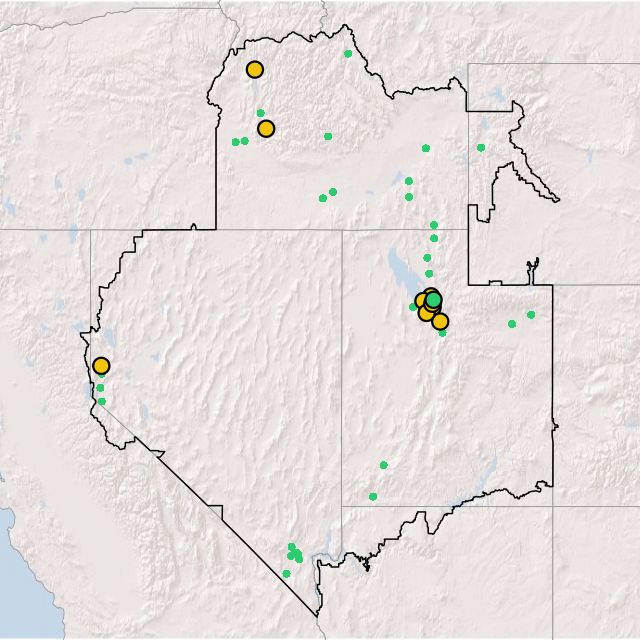
Task: Select the large green outlined marker in the cluster
Action: coord(433,299)
